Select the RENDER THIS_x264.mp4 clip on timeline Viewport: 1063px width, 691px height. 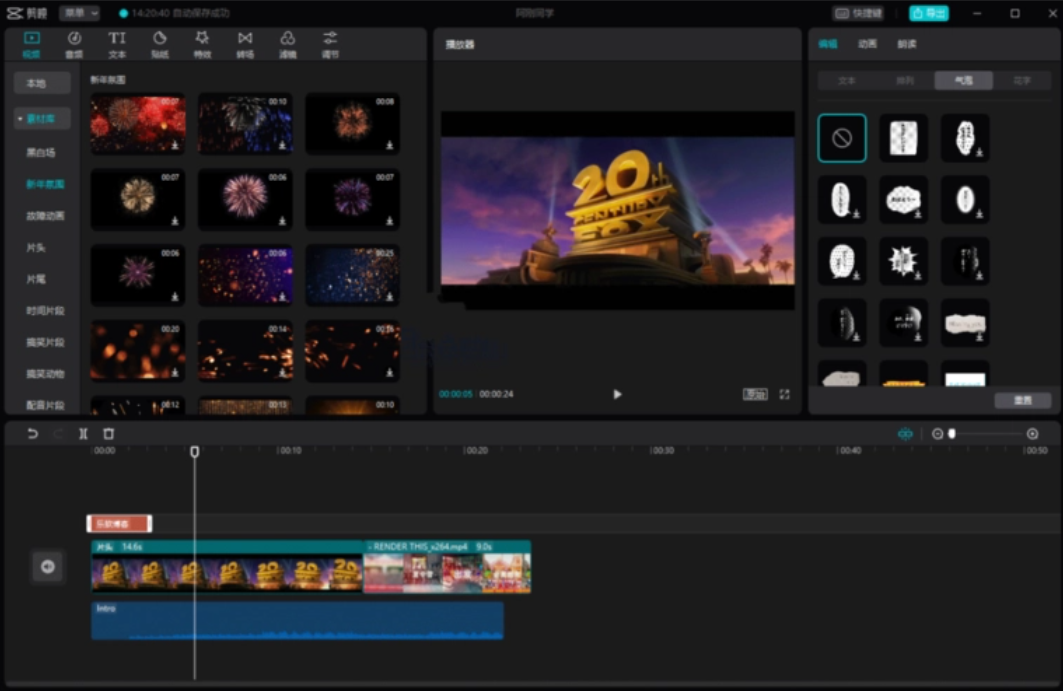click(x=447, y=566)
